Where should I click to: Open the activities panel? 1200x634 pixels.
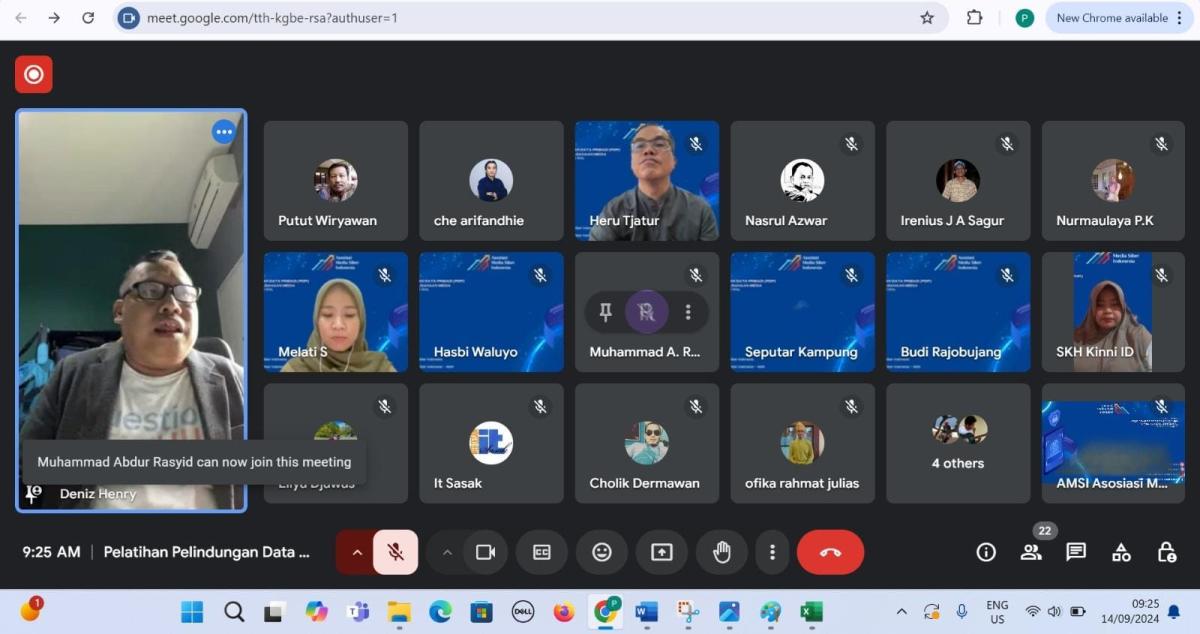click(1121, 552)
